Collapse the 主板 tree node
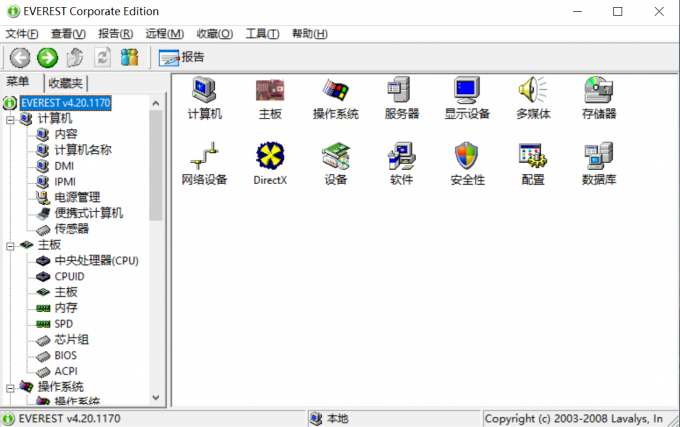Viewport: 680px width, 427px height. pos(10,245)
